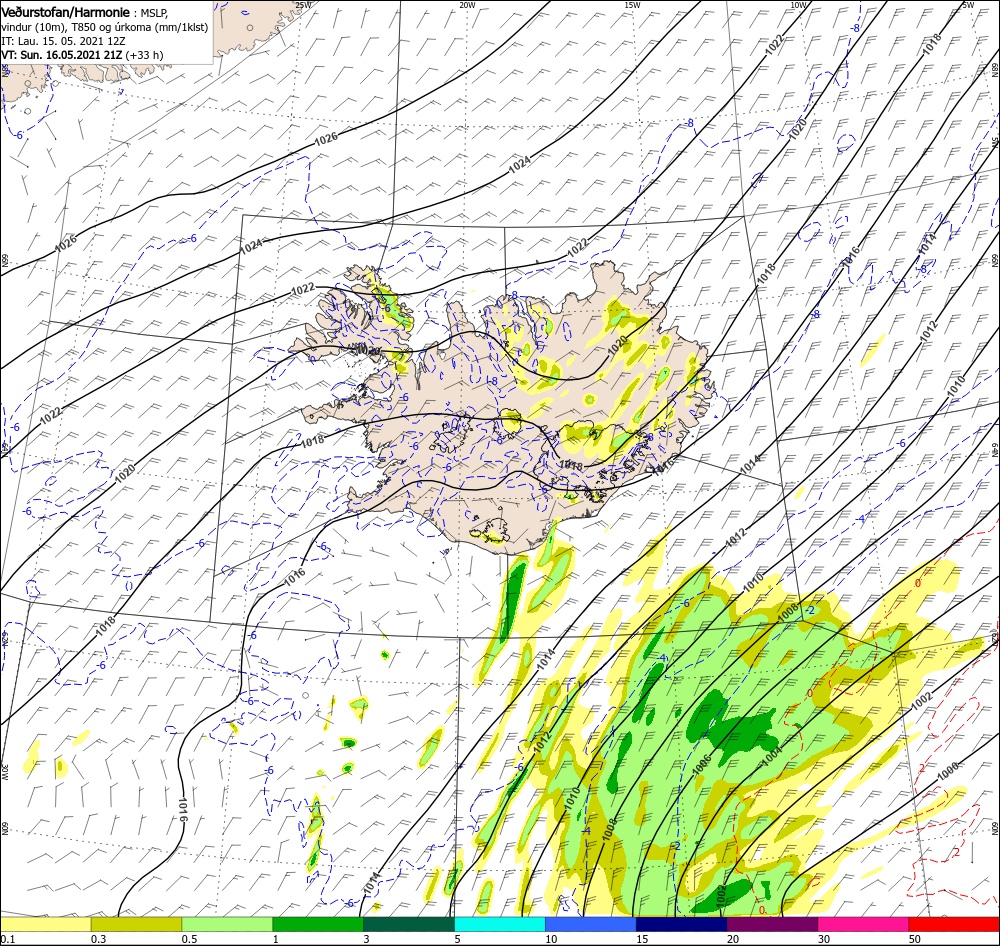Click the "30" legend value
This screenshot has height=946, width=1000.
click(x=823, y=938)
